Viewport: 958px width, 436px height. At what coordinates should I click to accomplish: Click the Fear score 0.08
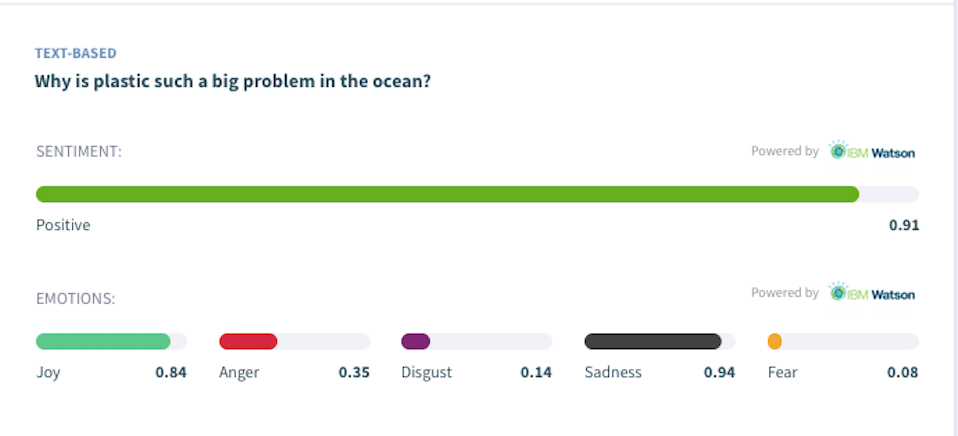(x=902, y=373)
